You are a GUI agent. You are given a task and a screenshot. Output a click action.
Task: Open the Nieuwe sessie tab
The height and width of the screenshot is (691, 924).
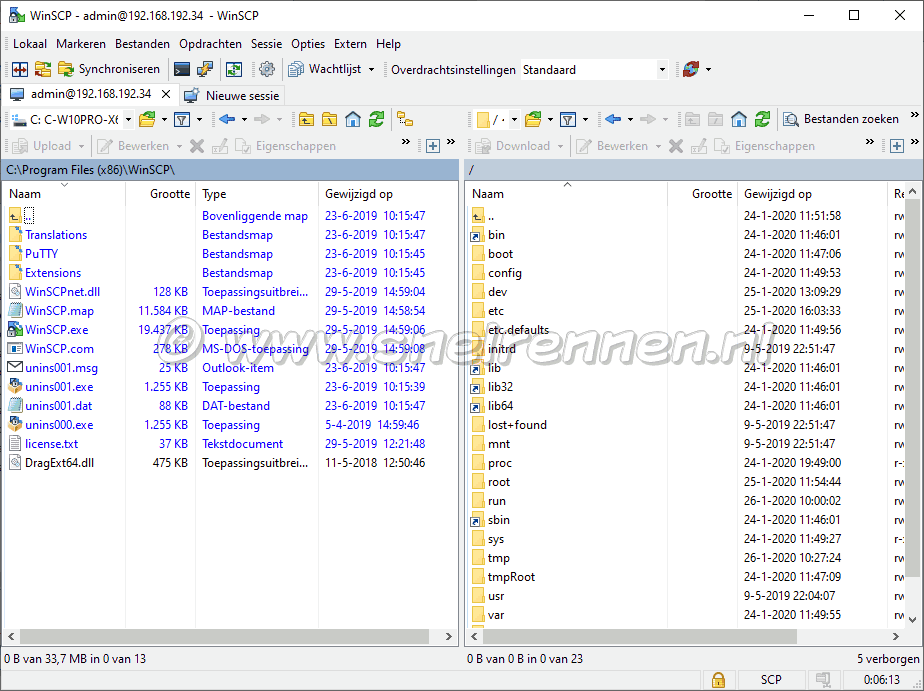pyautogui.click(x=232, y=95)
